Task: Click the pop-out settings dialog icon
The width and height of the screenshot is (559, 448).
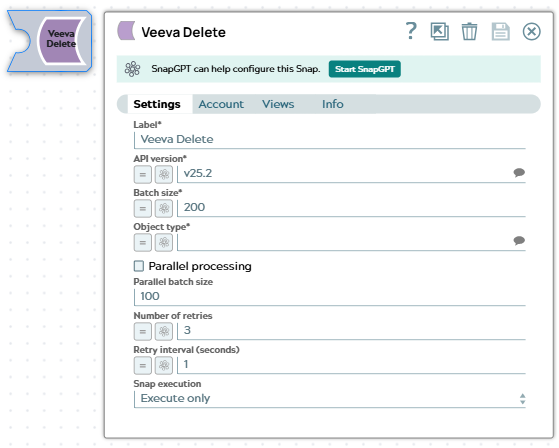Action: (440, 31)
